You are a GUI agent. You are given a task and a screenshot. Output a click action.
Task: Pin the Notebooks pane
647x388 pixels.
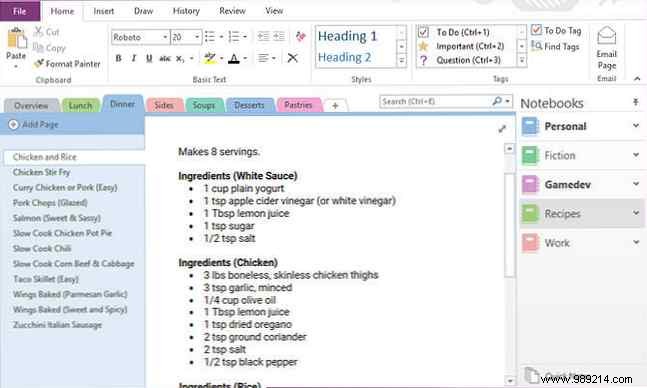click(x=636, y=102)
